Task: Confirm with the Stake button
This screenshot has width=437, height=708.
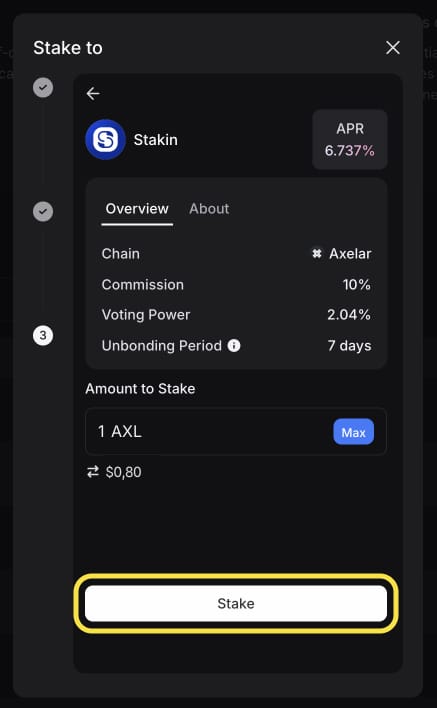Action: pyautogui.click(x=236, y=603)
